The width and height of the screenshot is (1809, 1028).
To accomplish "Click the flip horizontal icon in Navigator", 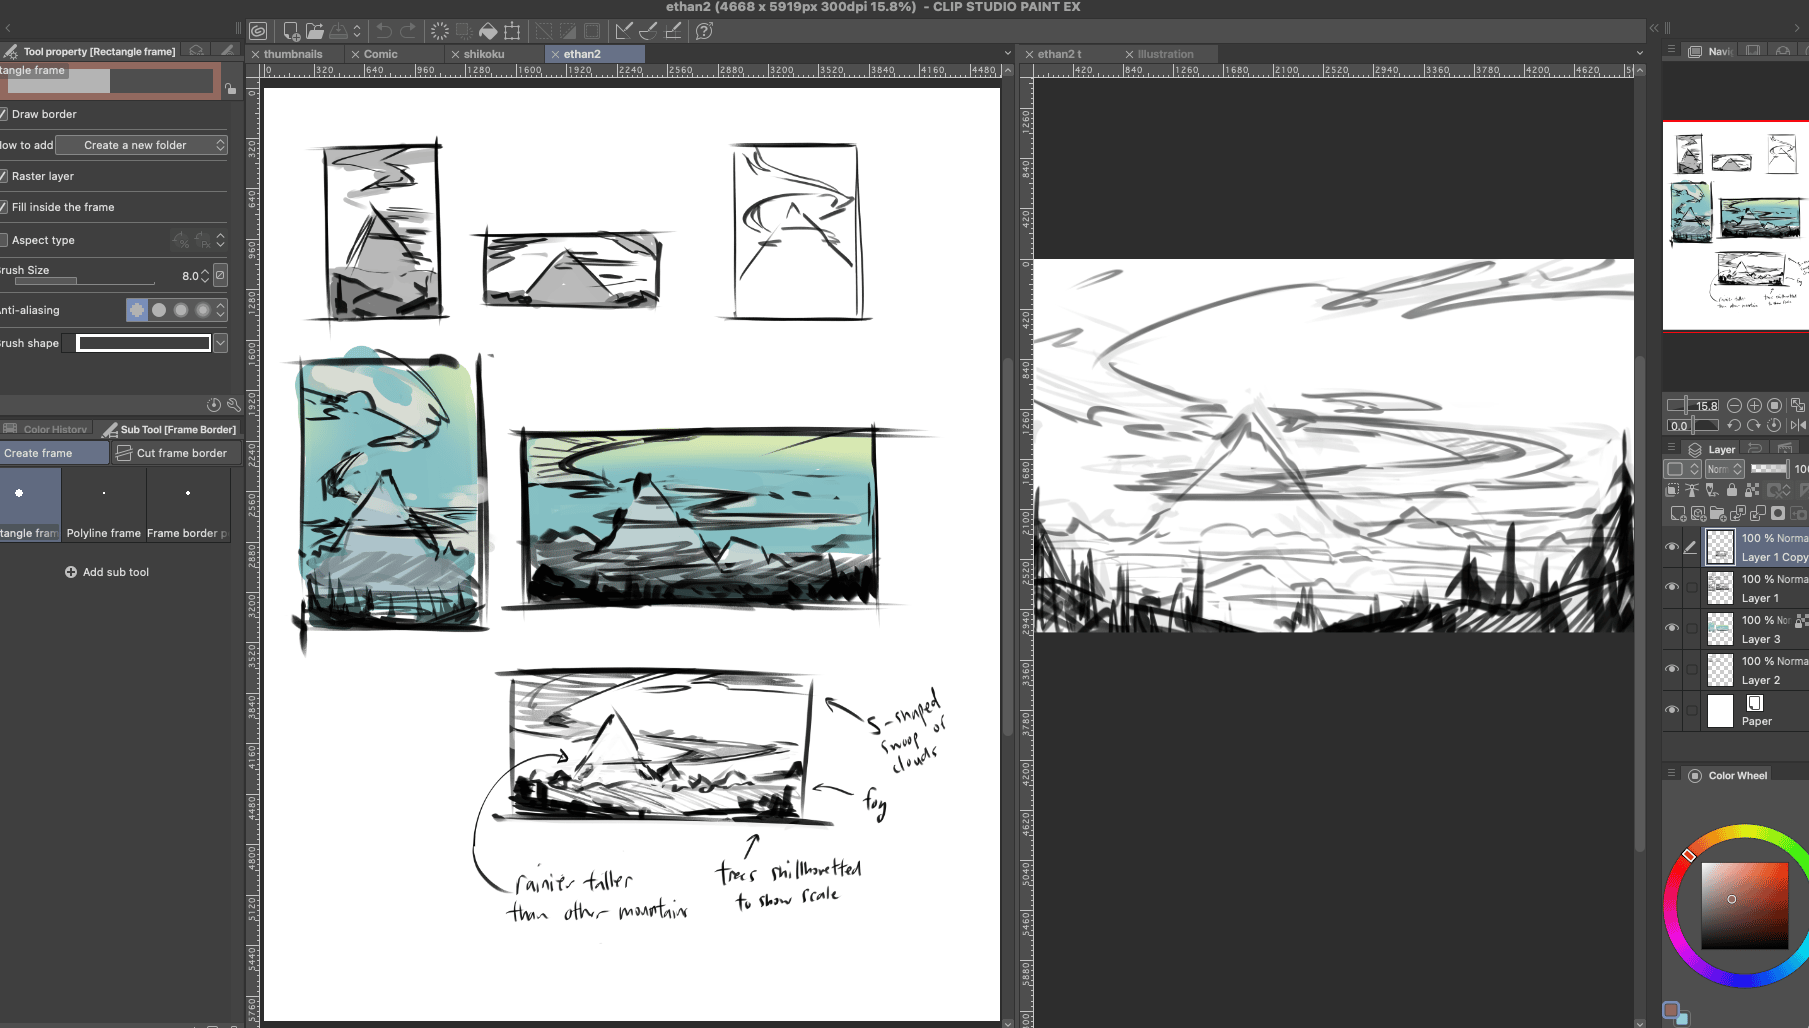I will coord(1797,425).
